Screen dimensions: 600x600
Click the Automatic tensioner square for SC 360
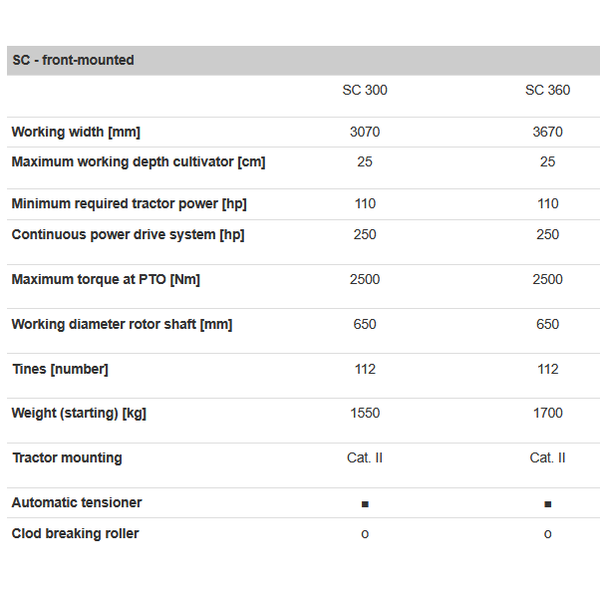coord(547,504)
